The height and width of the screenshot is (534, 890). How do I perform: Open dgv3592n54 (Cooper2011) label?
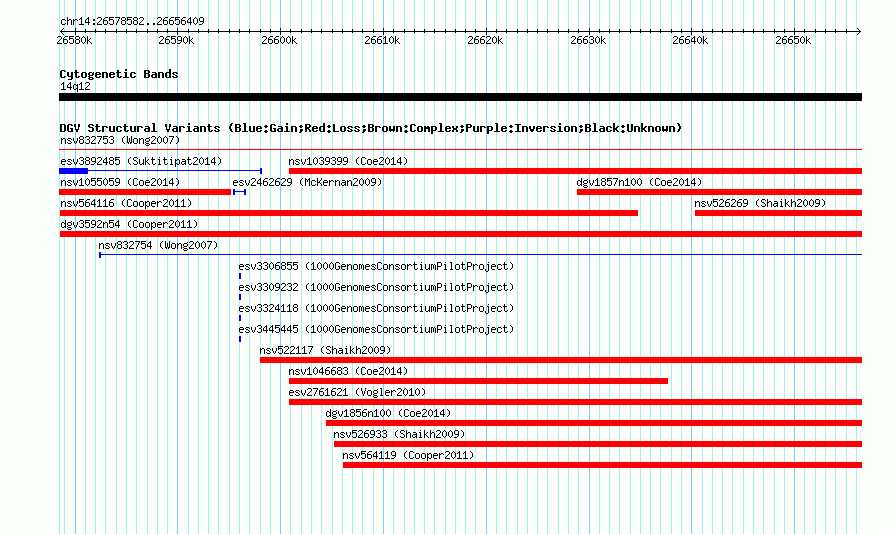click(129, 224)
